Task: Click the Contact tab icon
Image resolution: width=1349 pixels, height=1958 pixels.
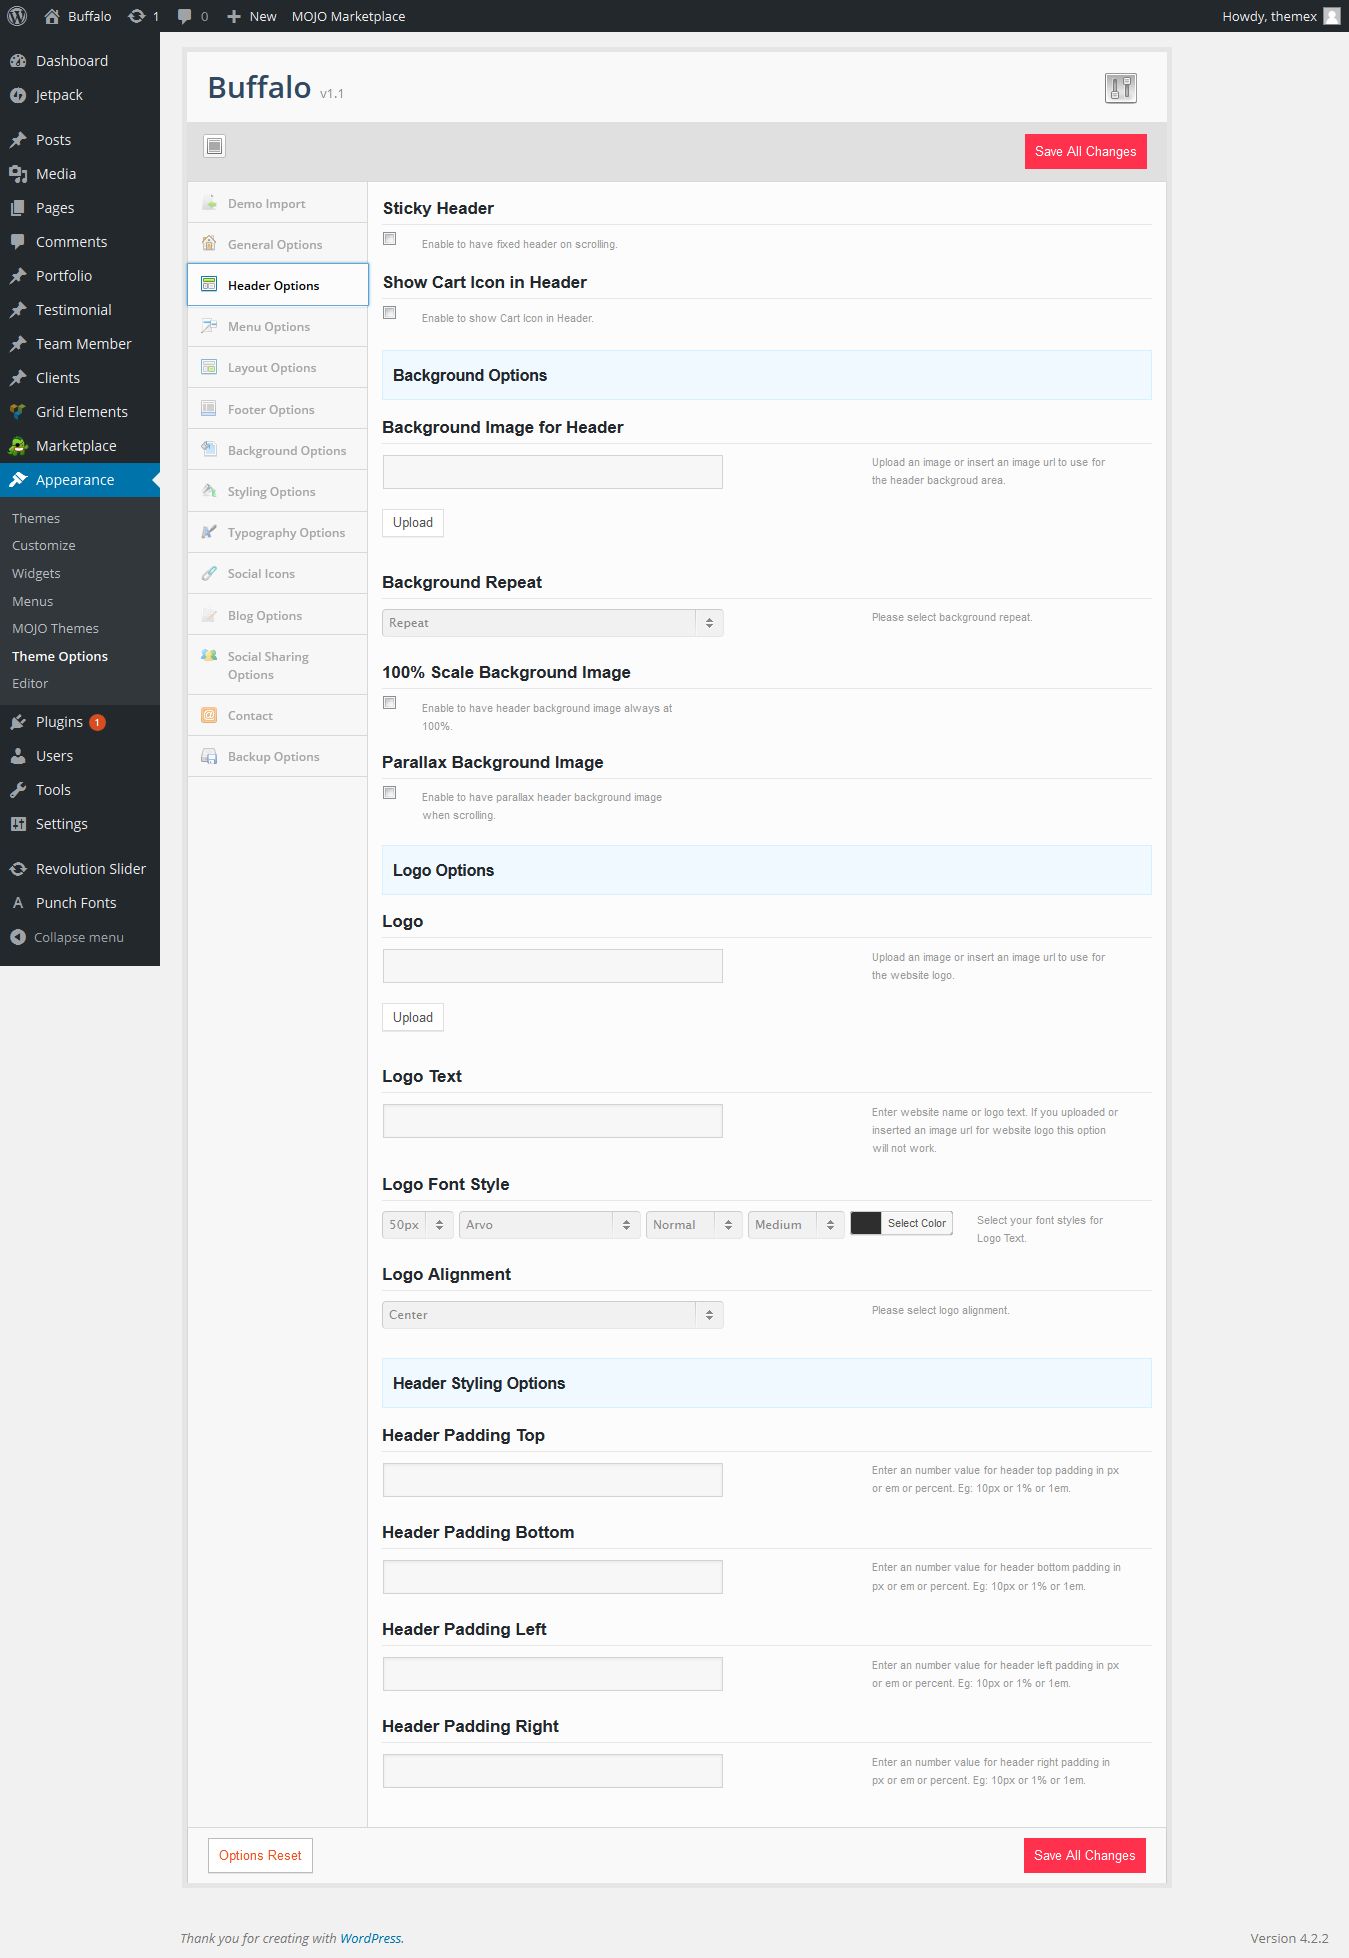Action: point(209,715)
